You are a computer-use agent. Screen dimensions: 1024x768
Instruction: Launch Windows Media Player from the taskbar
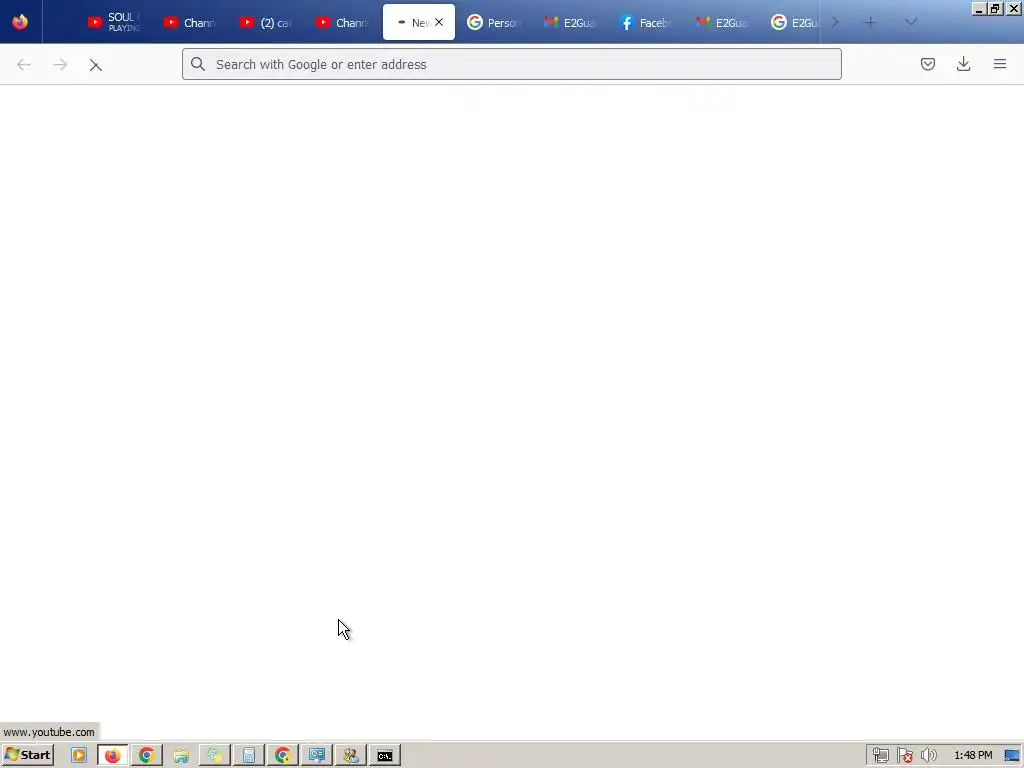tap(79, 755)
